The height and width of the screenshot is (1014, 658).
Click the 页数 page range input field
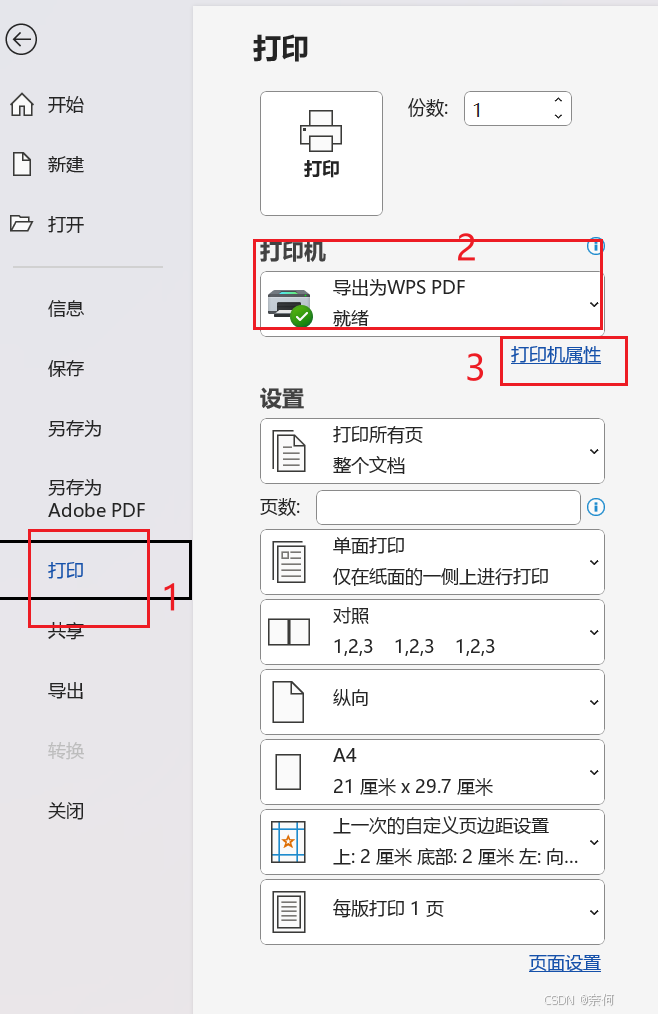(x=448, y=507)
